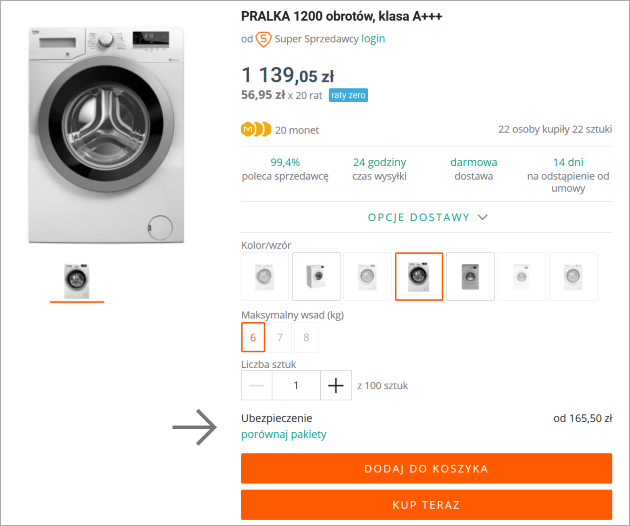Click the quantity input field
Screen dimensions: 630x526
point(295,385)
